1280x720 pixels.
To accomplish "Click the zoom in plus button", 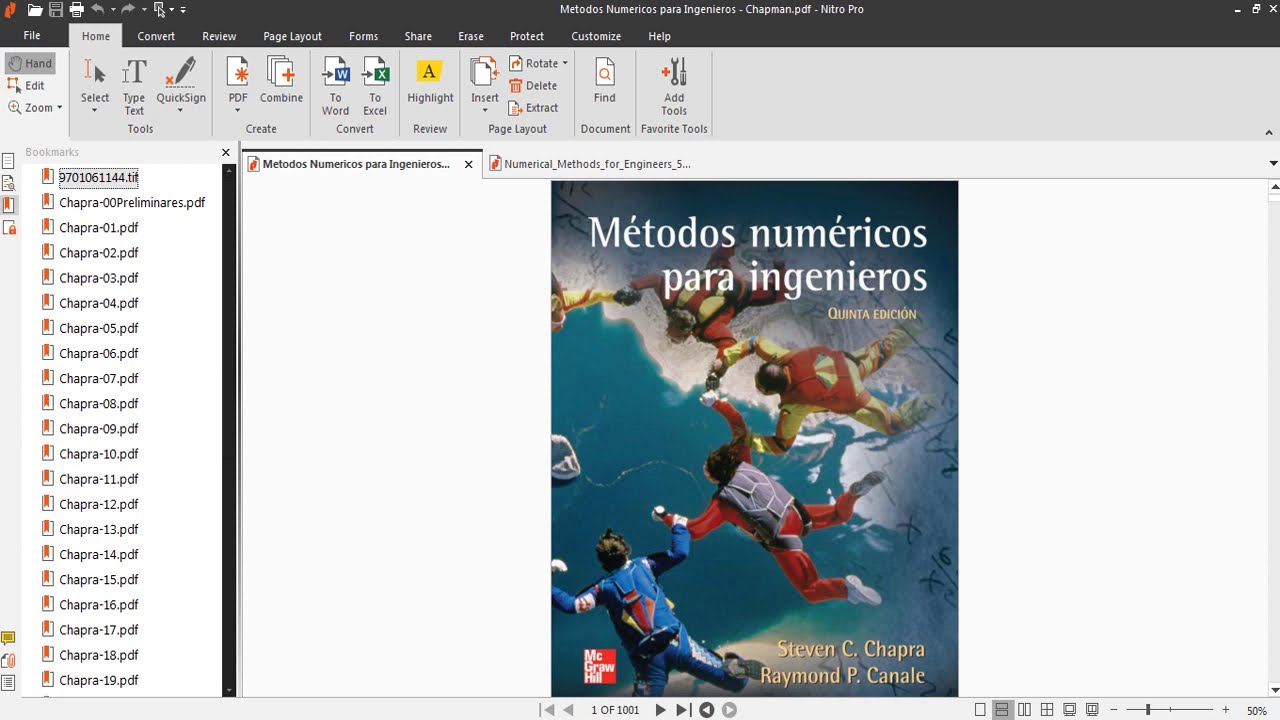I will click(x=1226, y=710).
